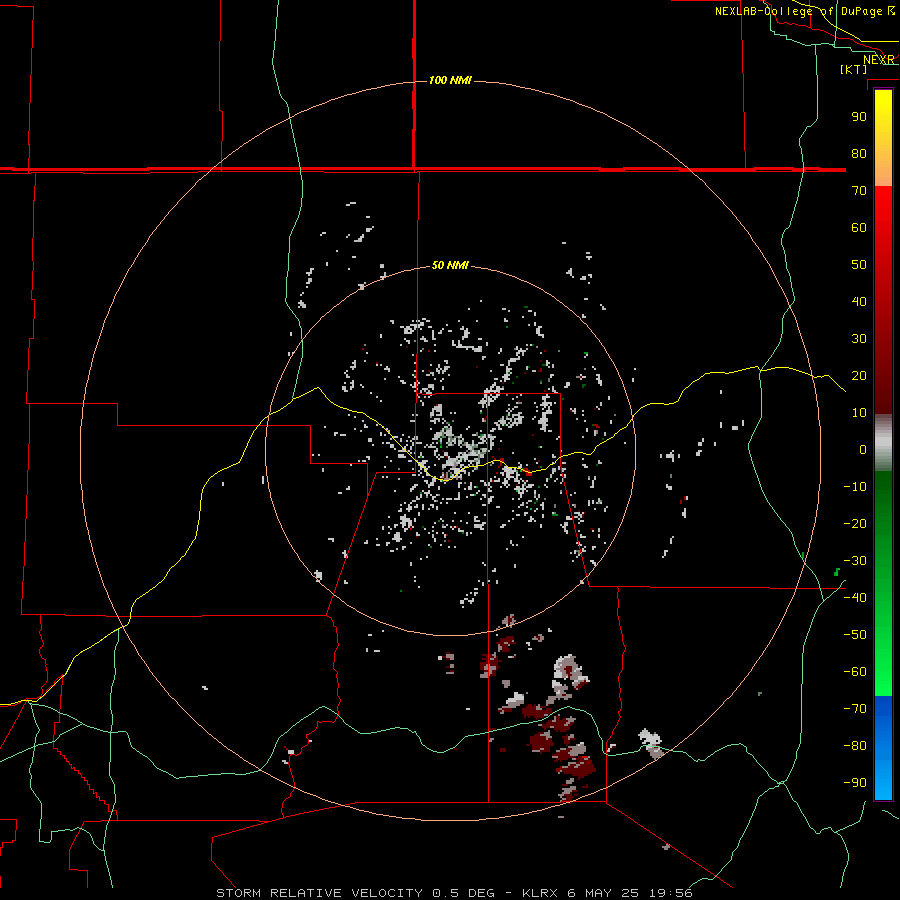The width and height of the screenshot is (900, 900).
Task: Click the 50 value on the velocity scale
Action: pos(859,265)
